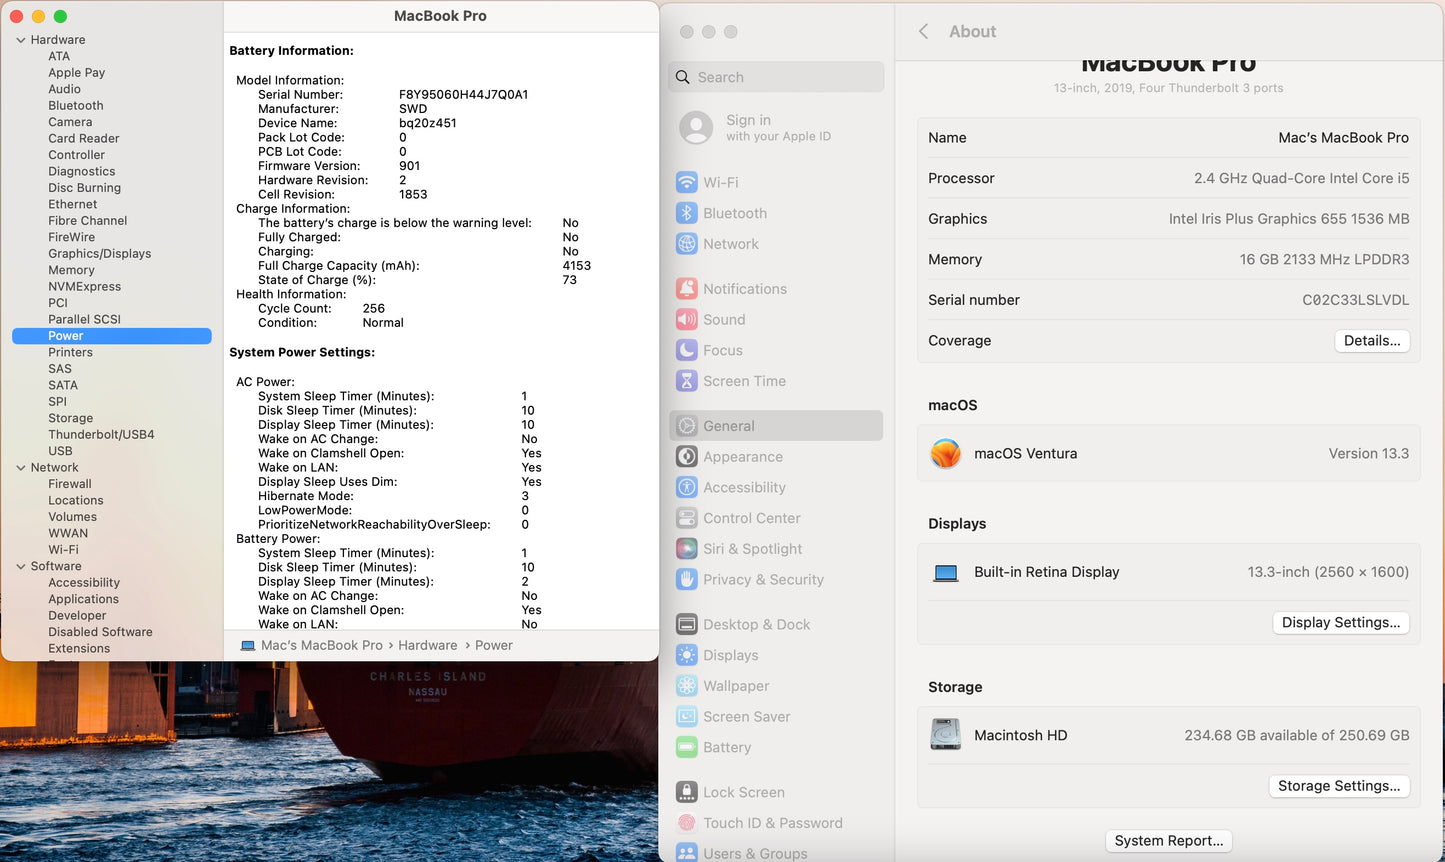Open coverage Details for this MacBook

1371,340
